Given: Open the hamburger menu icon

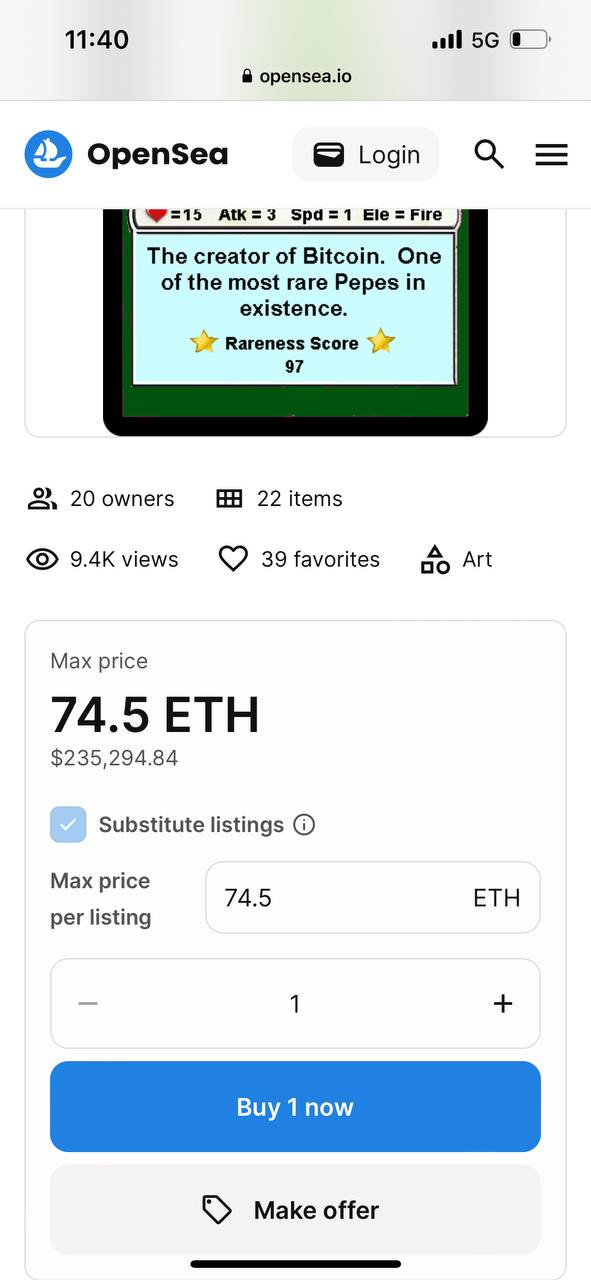Looking at the screenshot, I should [x=551, y=155].
